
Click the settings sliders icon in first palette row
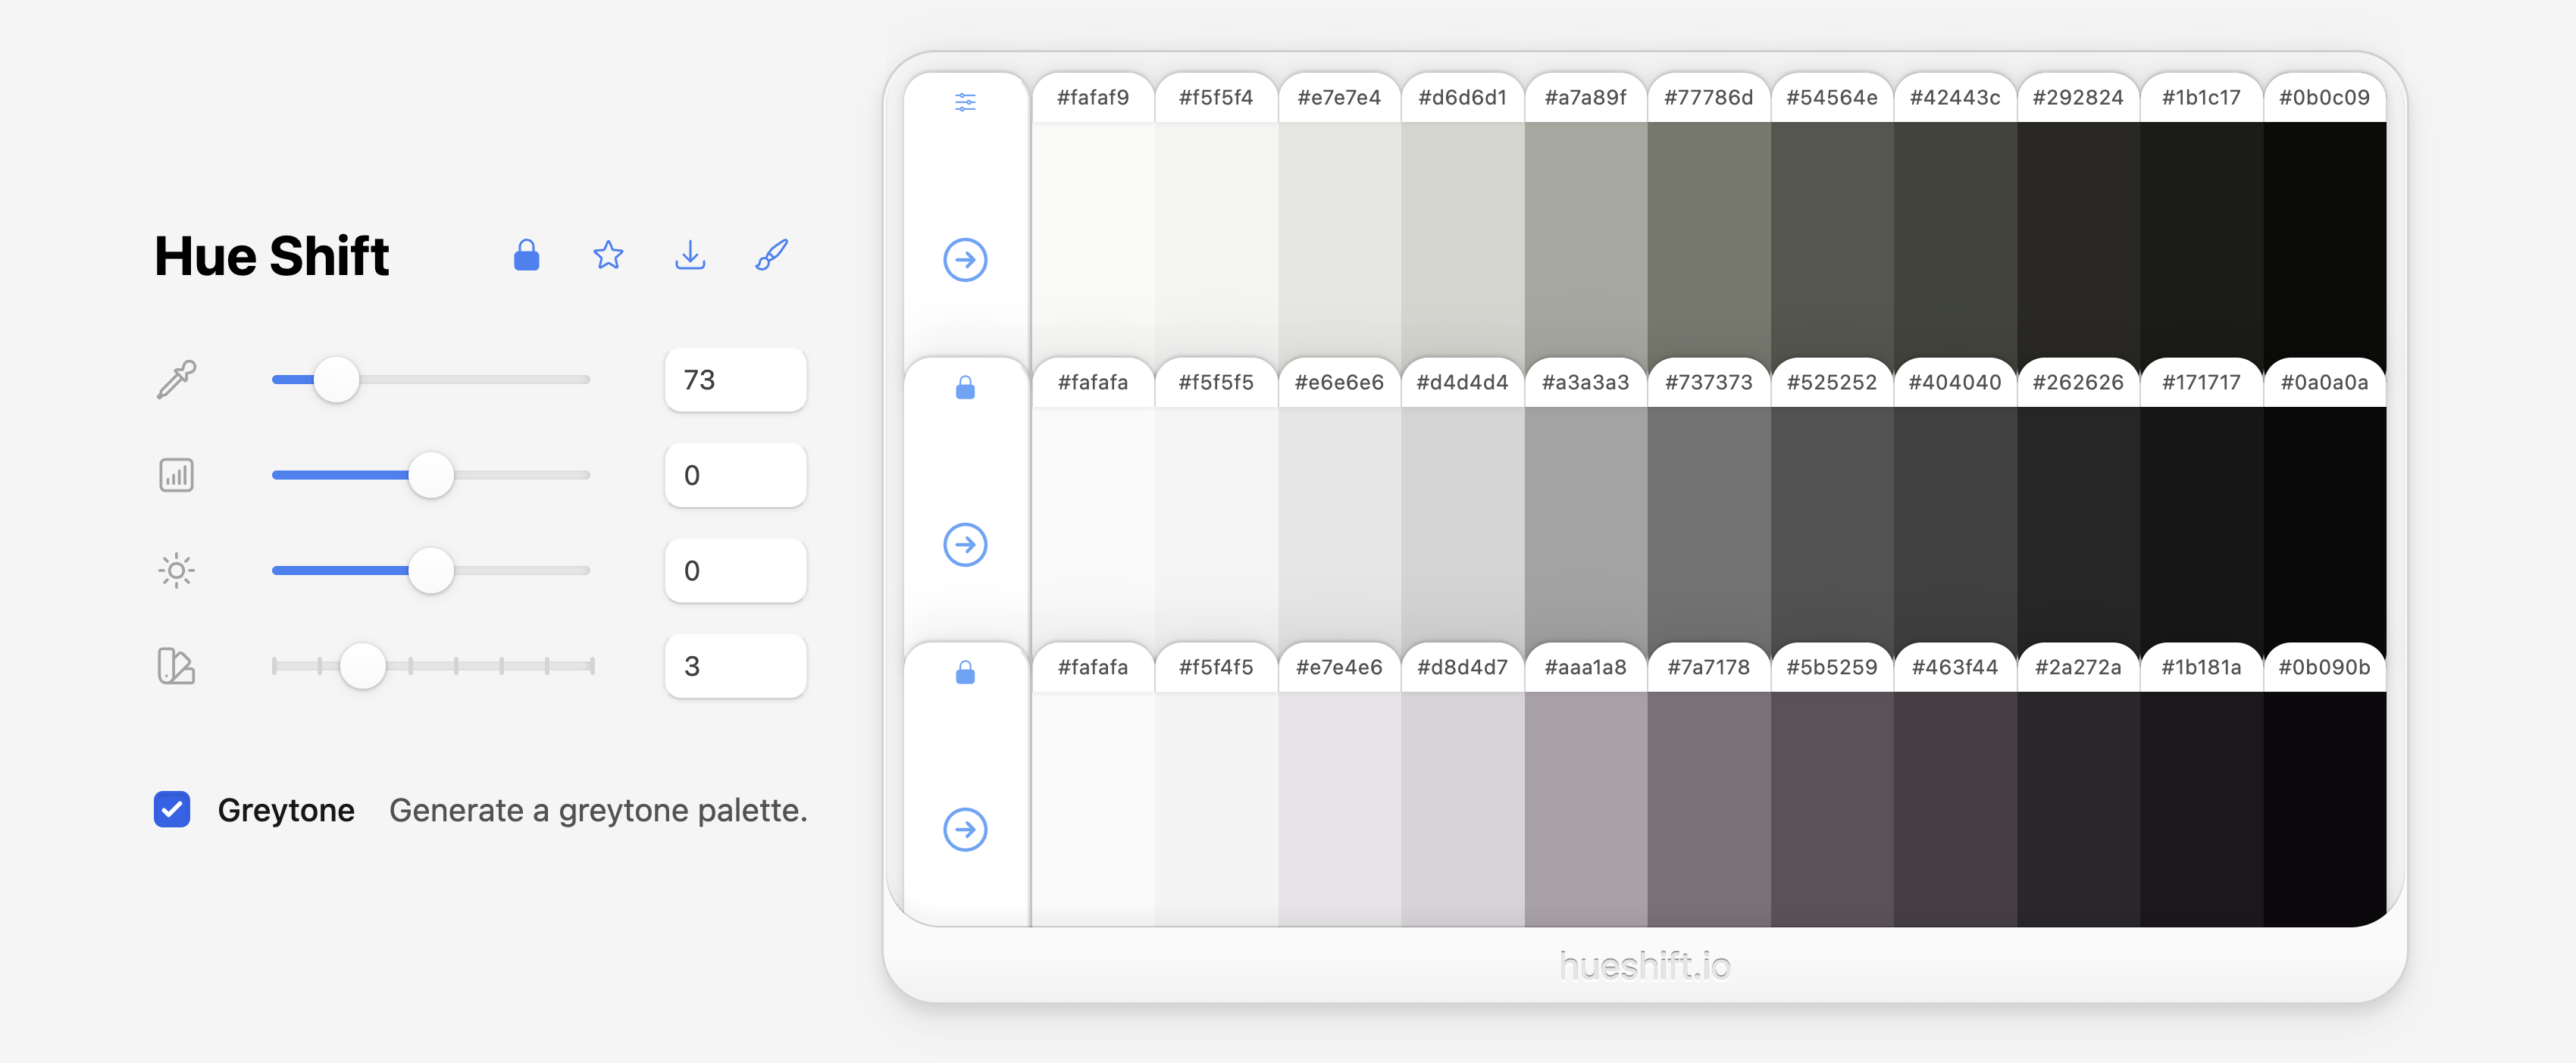click(965, 102)
